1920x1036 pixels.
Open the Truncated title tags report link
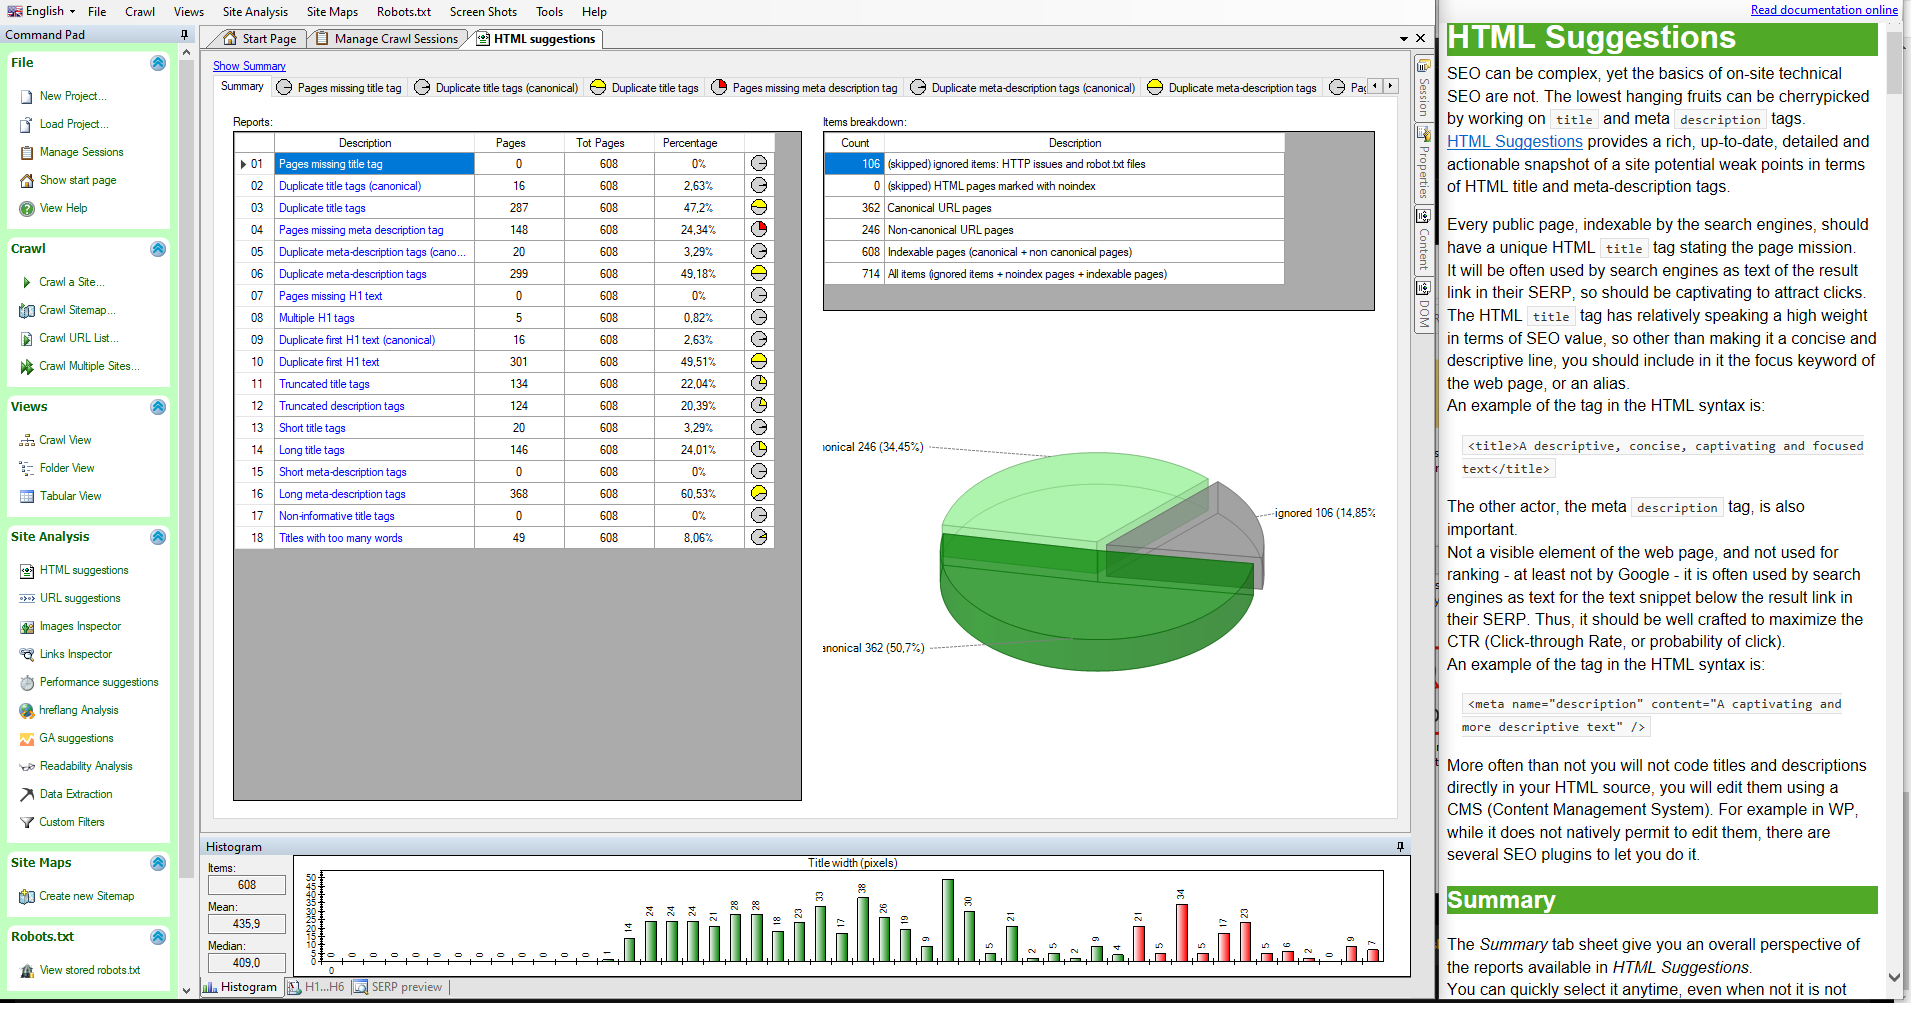tap(324, 384)
